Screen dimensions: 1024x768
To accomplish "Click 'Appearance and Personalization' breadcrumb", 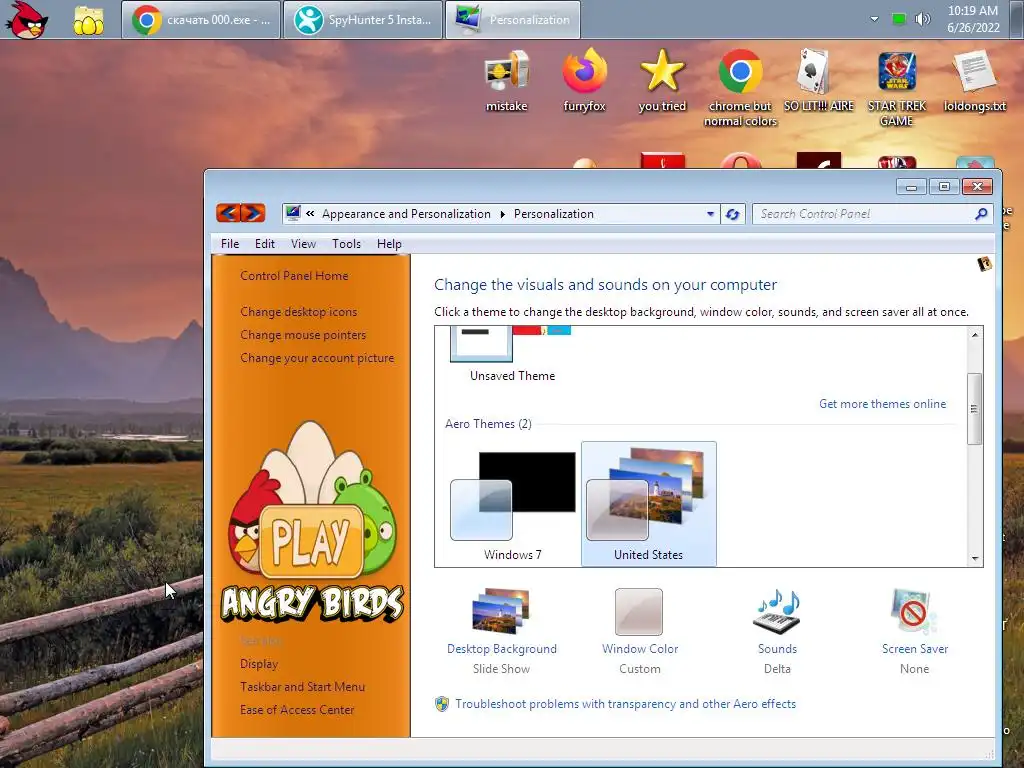I will click(406, 214).
